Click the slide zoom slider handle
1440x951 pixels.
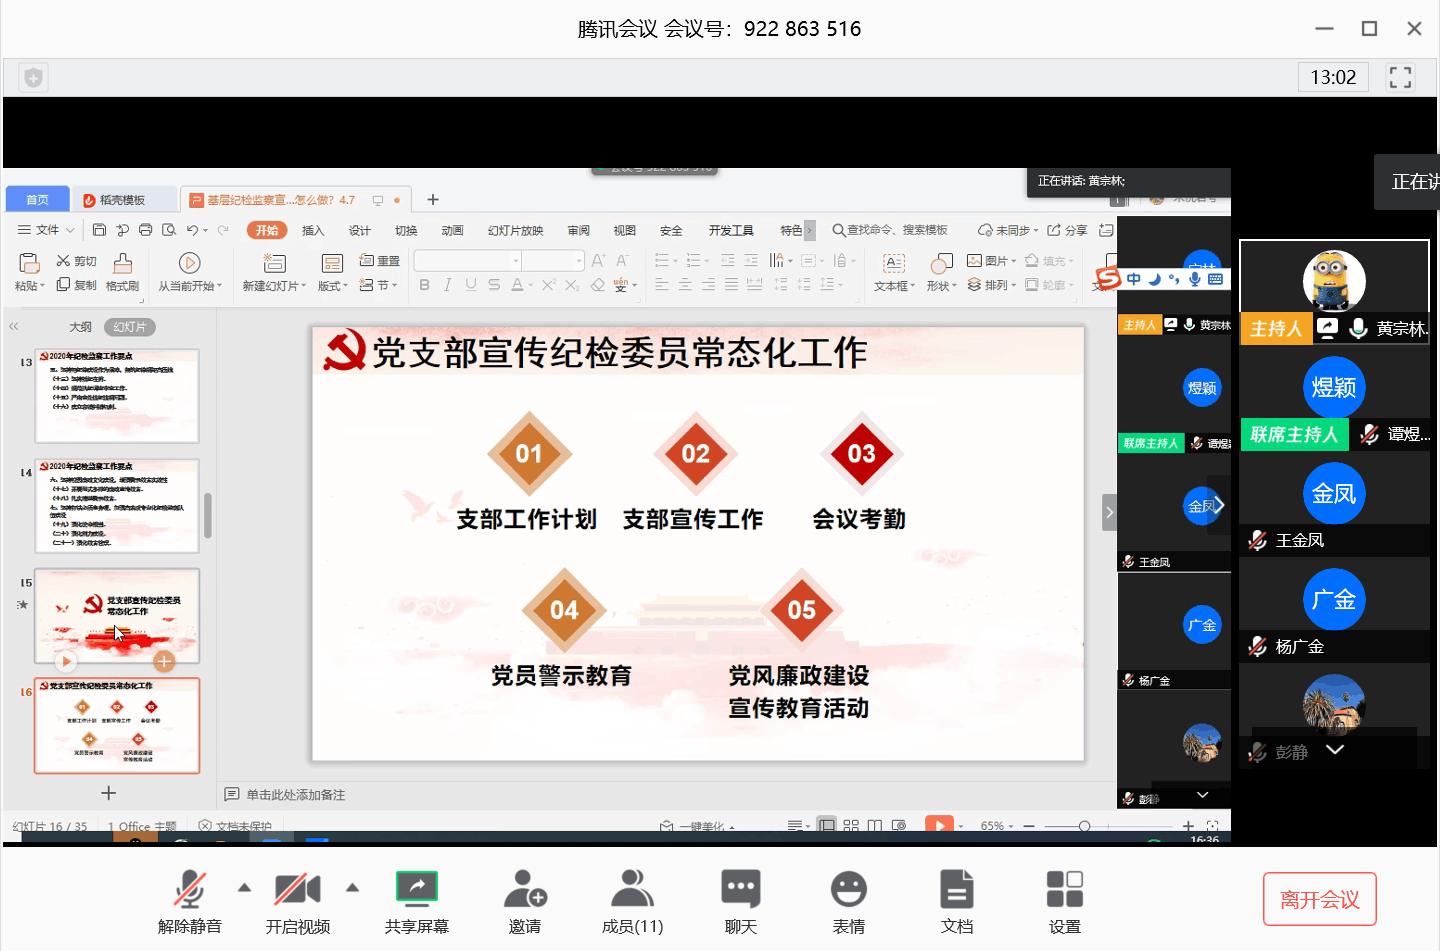pyautogui.click(x=1084, y=826)
